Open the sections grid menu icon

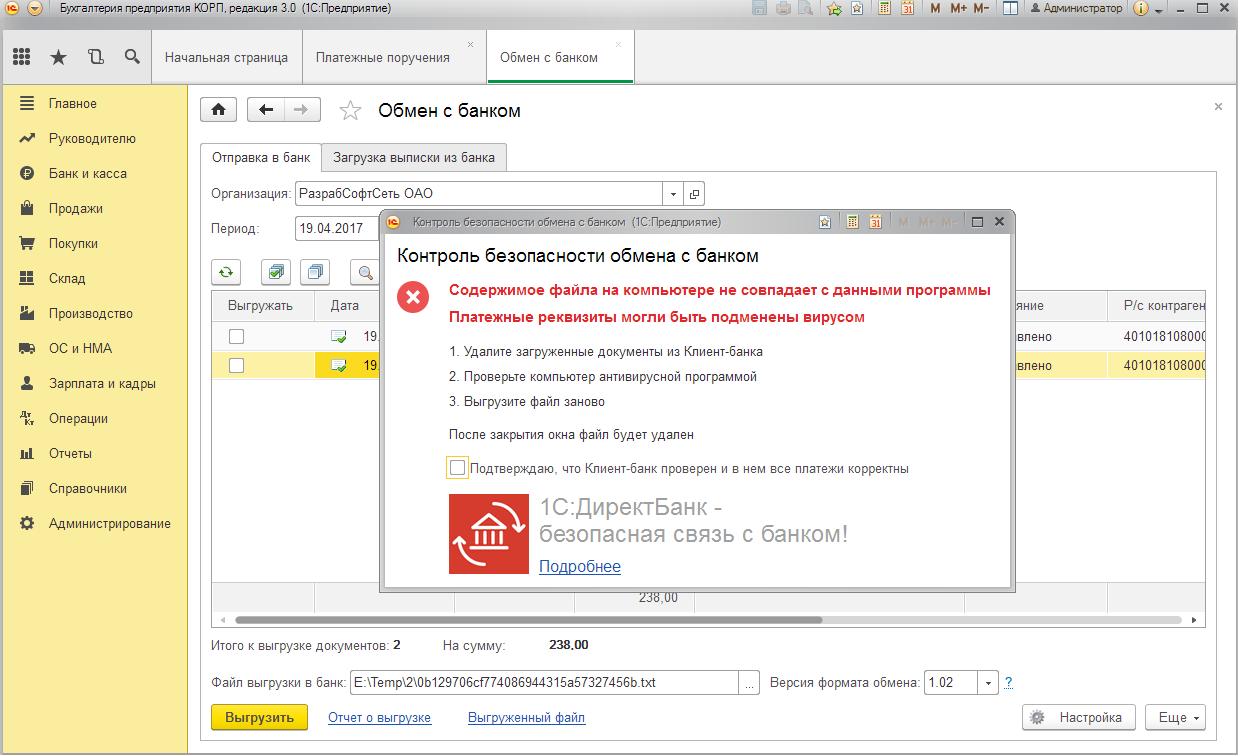tap(21, 57)
